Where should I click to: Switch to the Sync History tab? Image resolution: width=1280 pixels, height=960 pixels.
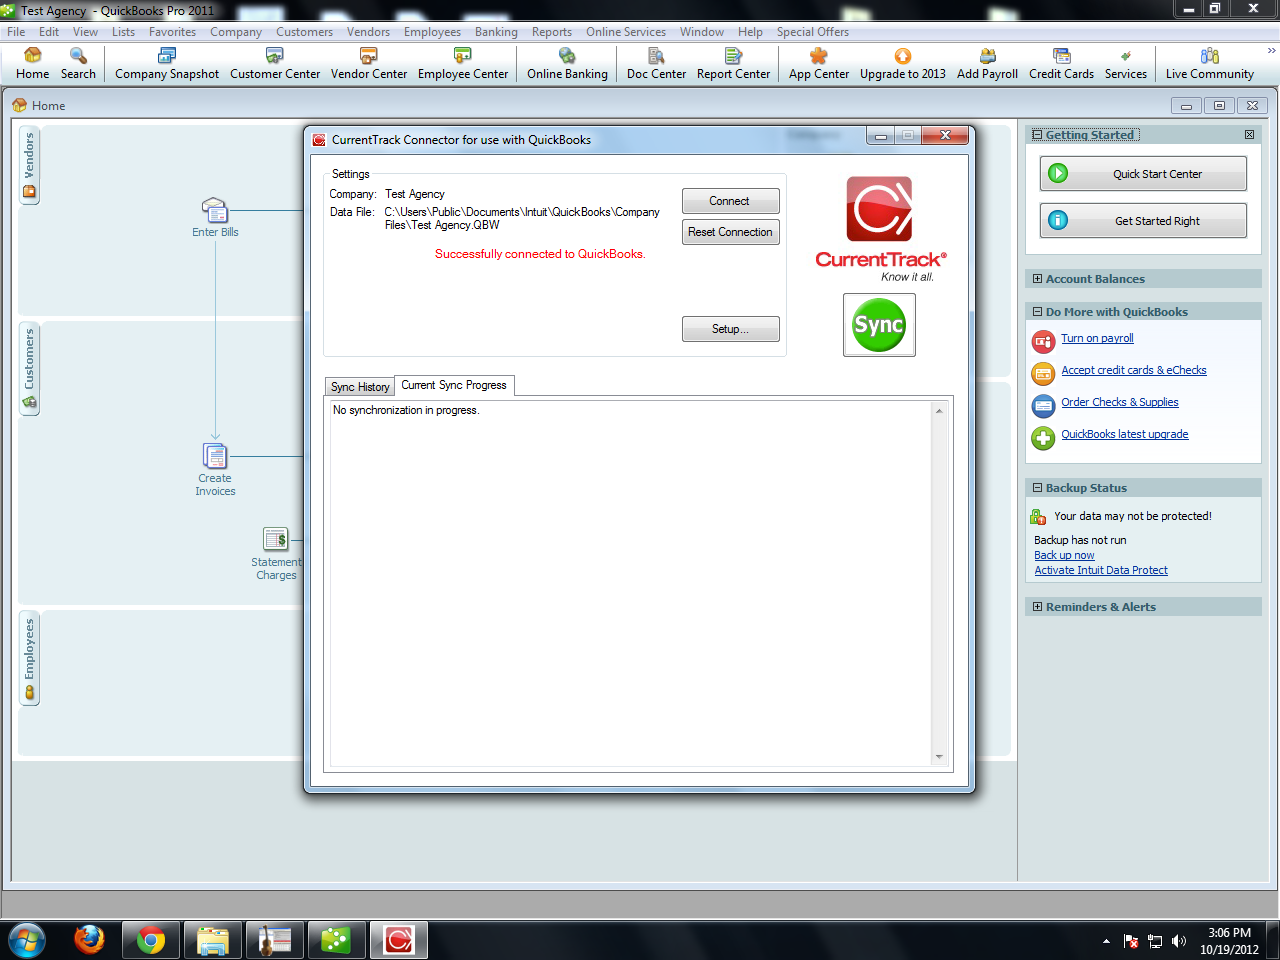tap(360, 387)
